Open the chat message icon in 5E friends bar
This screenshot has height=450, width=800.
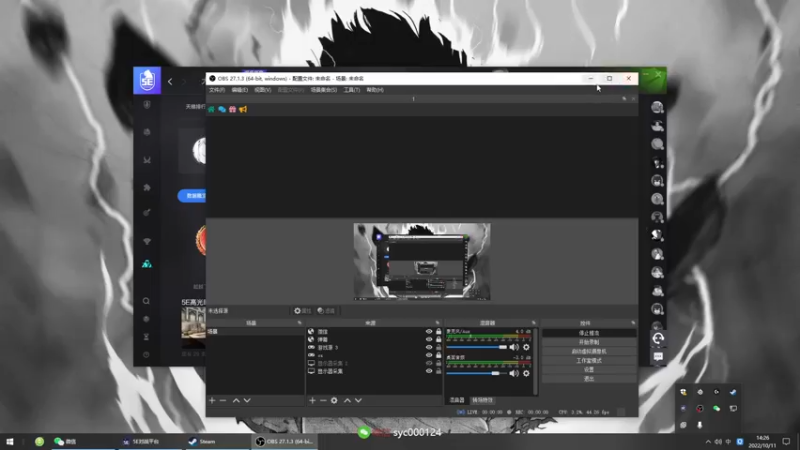click(x=658, y=357)
